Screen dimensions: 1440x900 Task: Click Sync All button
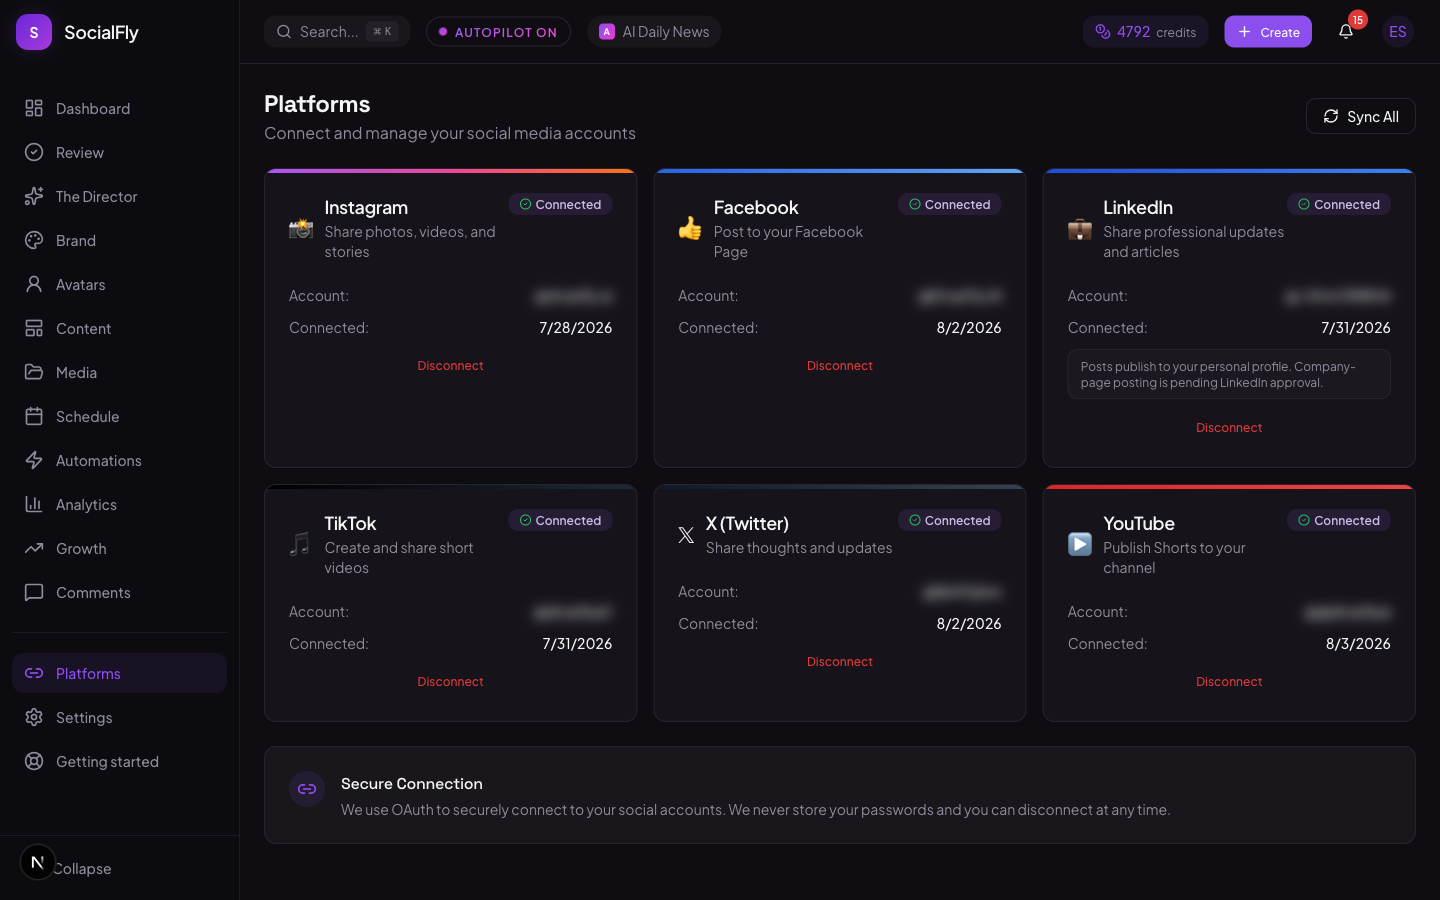[1360, 116]
